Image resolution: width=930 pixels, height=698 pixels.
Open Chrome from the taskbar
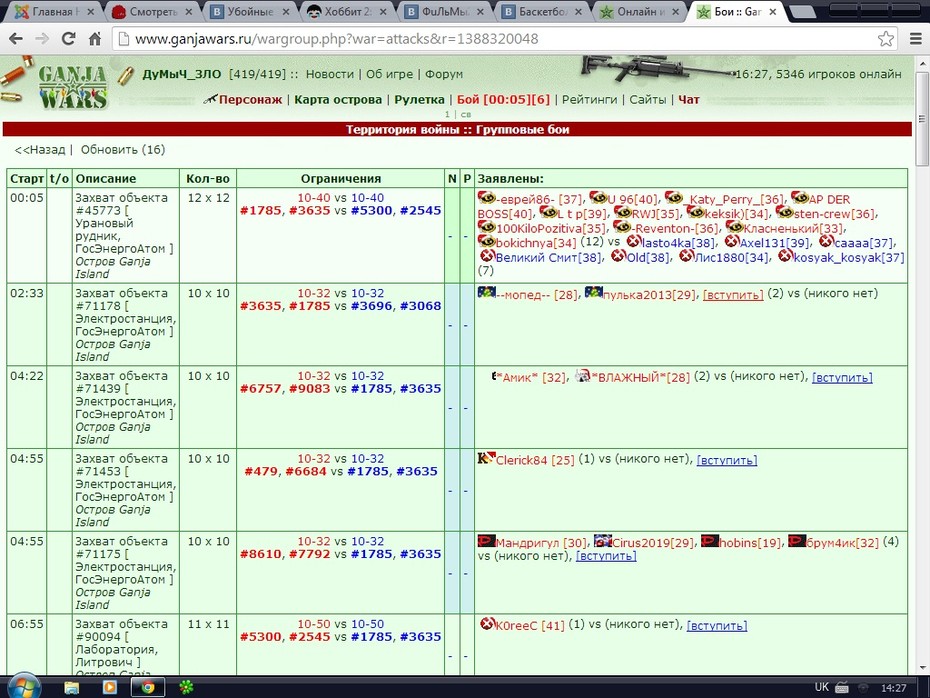point(147,687)
